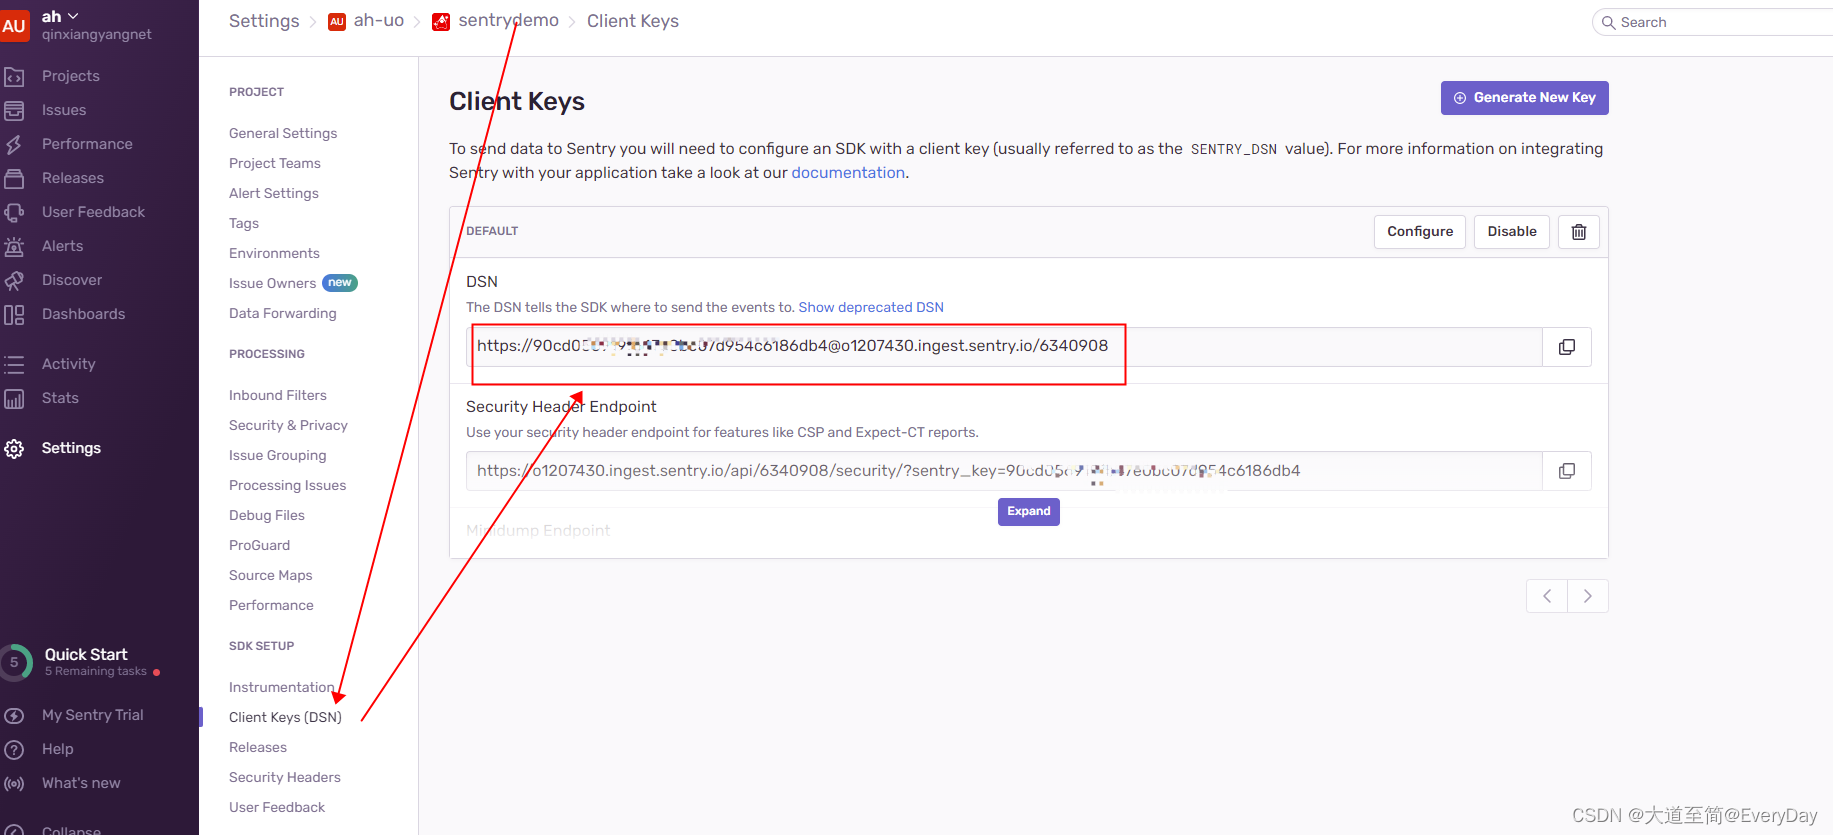Open User Feedback under SDK Setup

tap(277, 807)
